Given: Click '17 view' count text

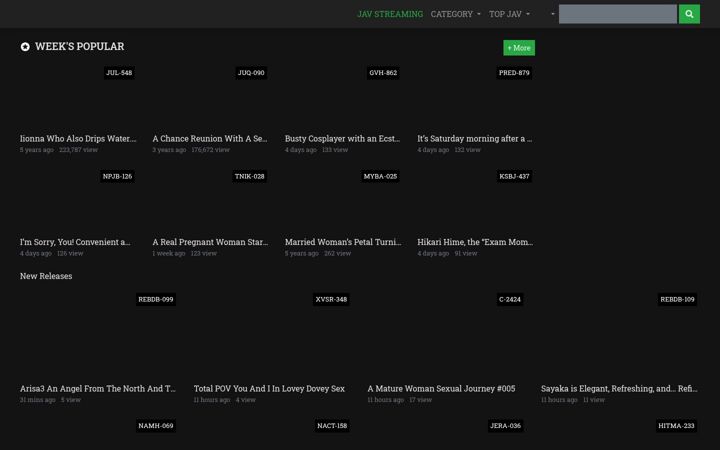Looking at the screenshot, I should pos(420,400).
